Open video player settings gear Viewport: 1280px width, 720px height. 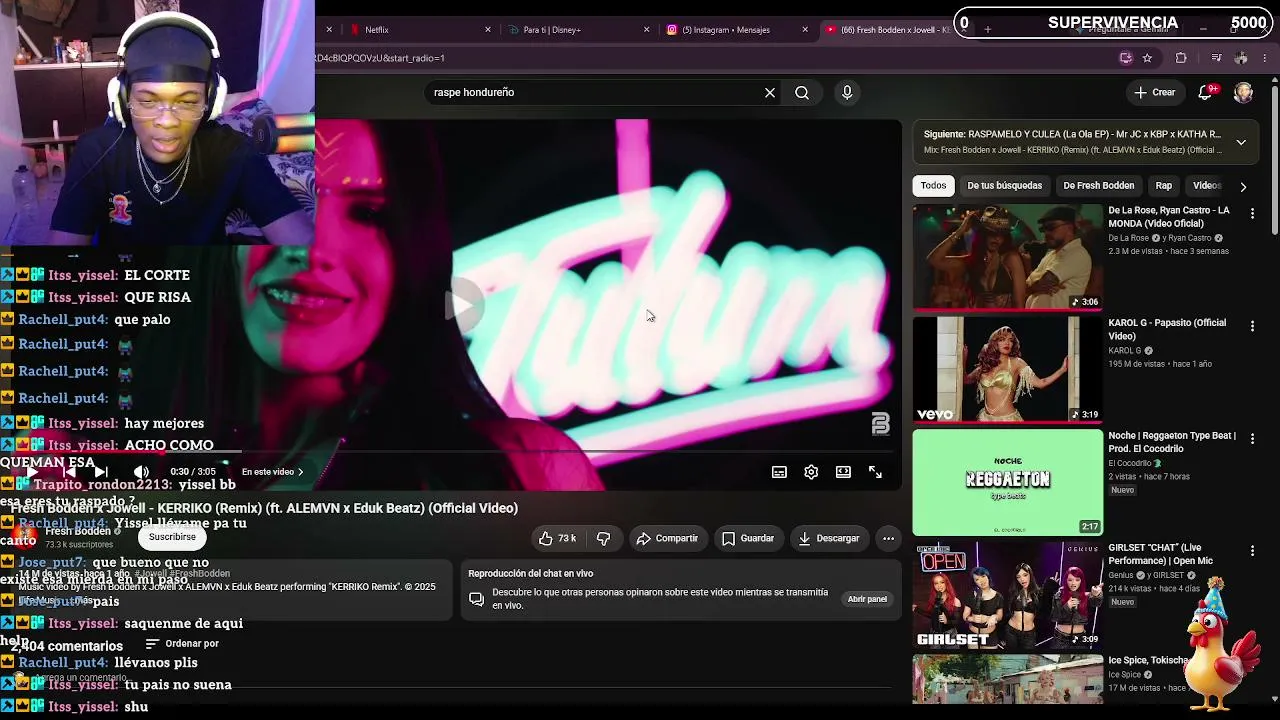(x=811, y=472)
